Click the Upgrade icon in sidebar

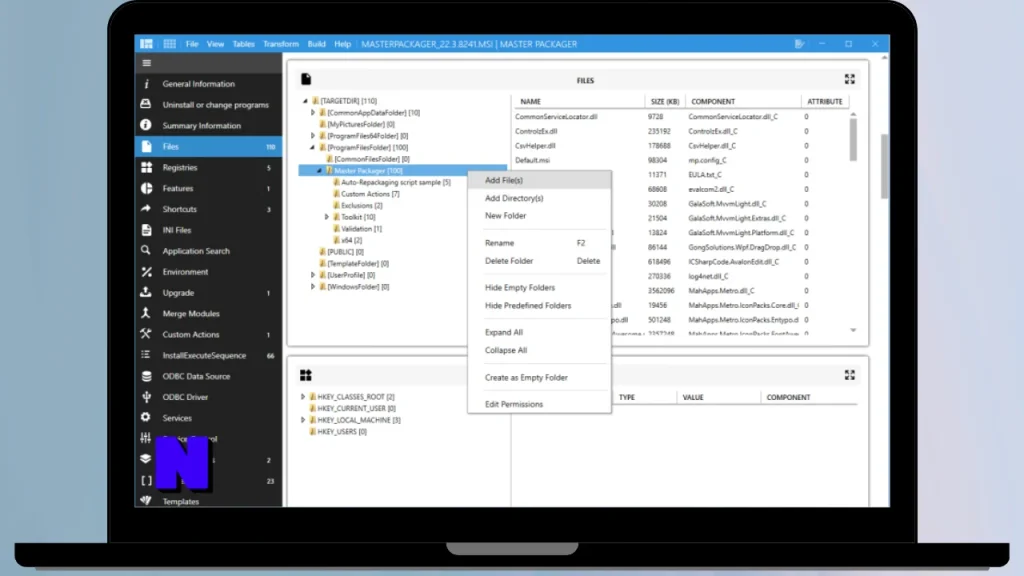[x=146, y=292]
